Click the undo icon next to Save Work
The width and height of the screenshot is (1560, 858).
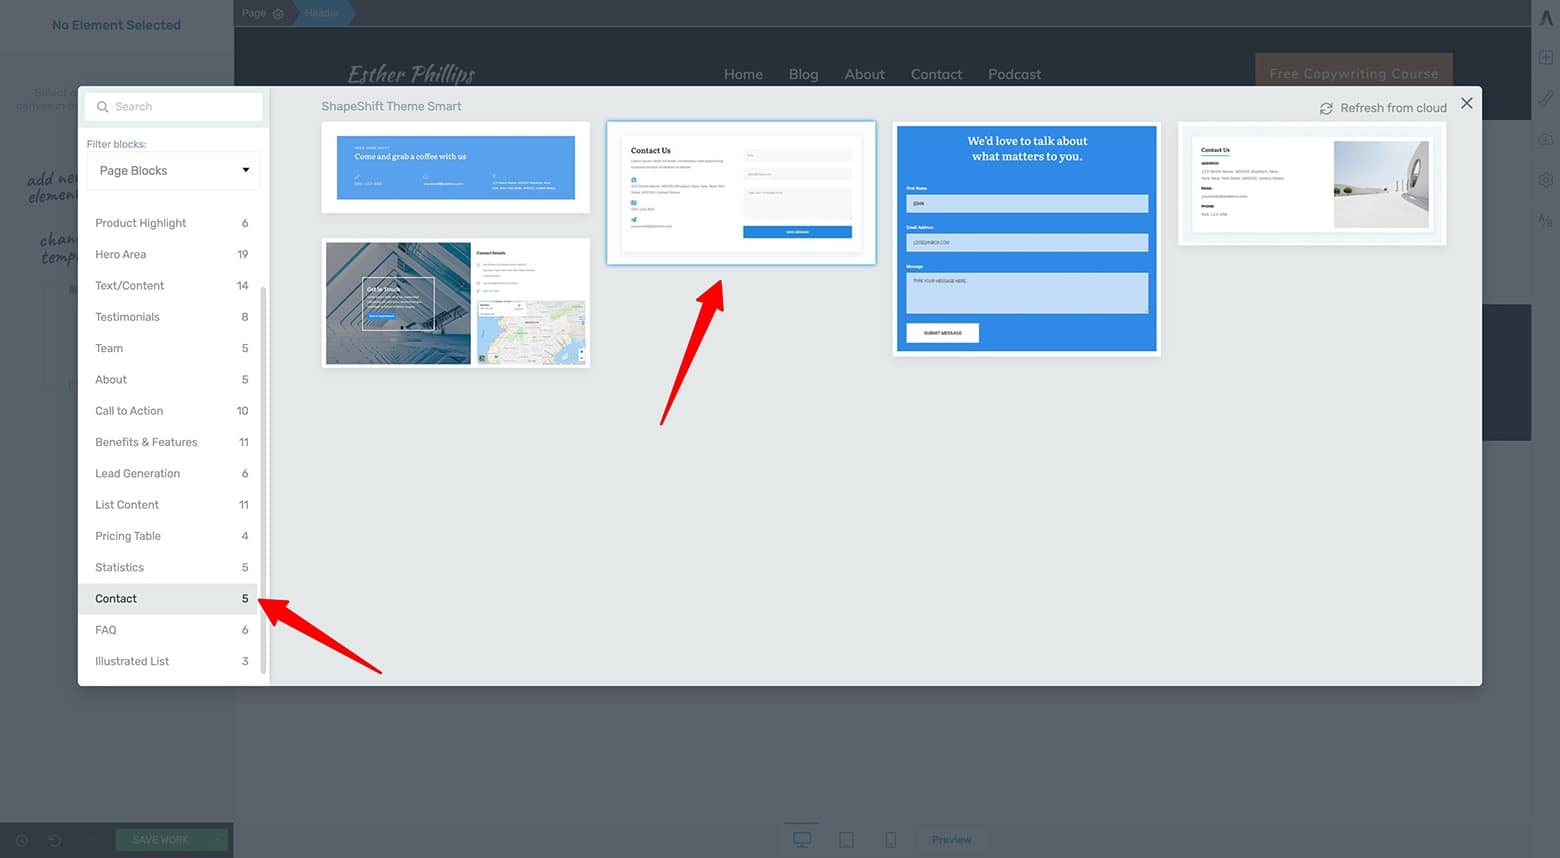pos(55,840)
